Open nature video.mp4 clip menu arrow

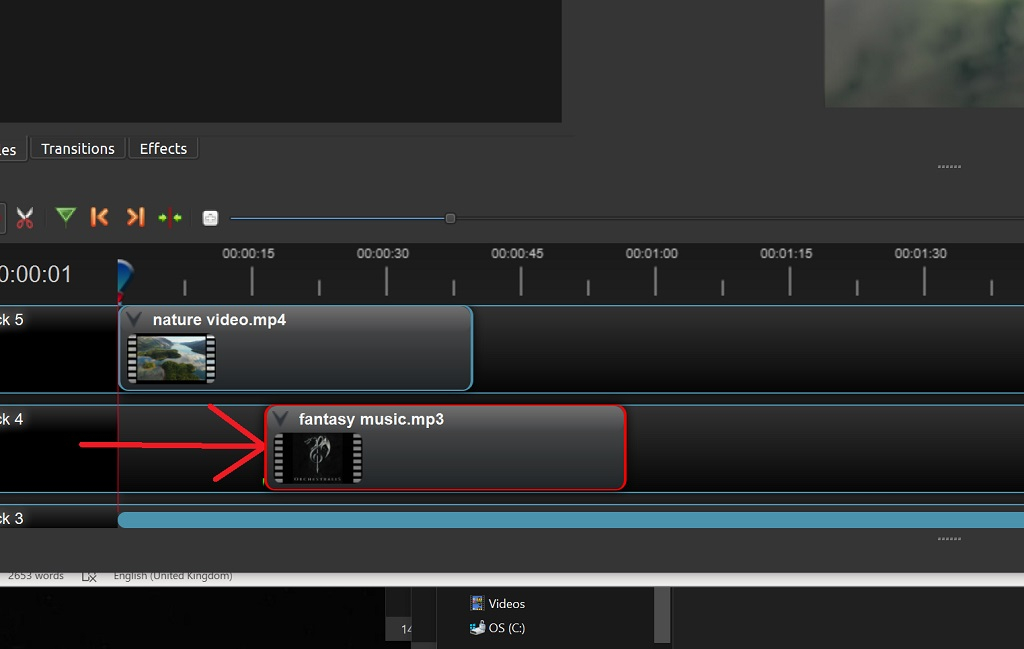pyautogui.click(x=134, y=319)
